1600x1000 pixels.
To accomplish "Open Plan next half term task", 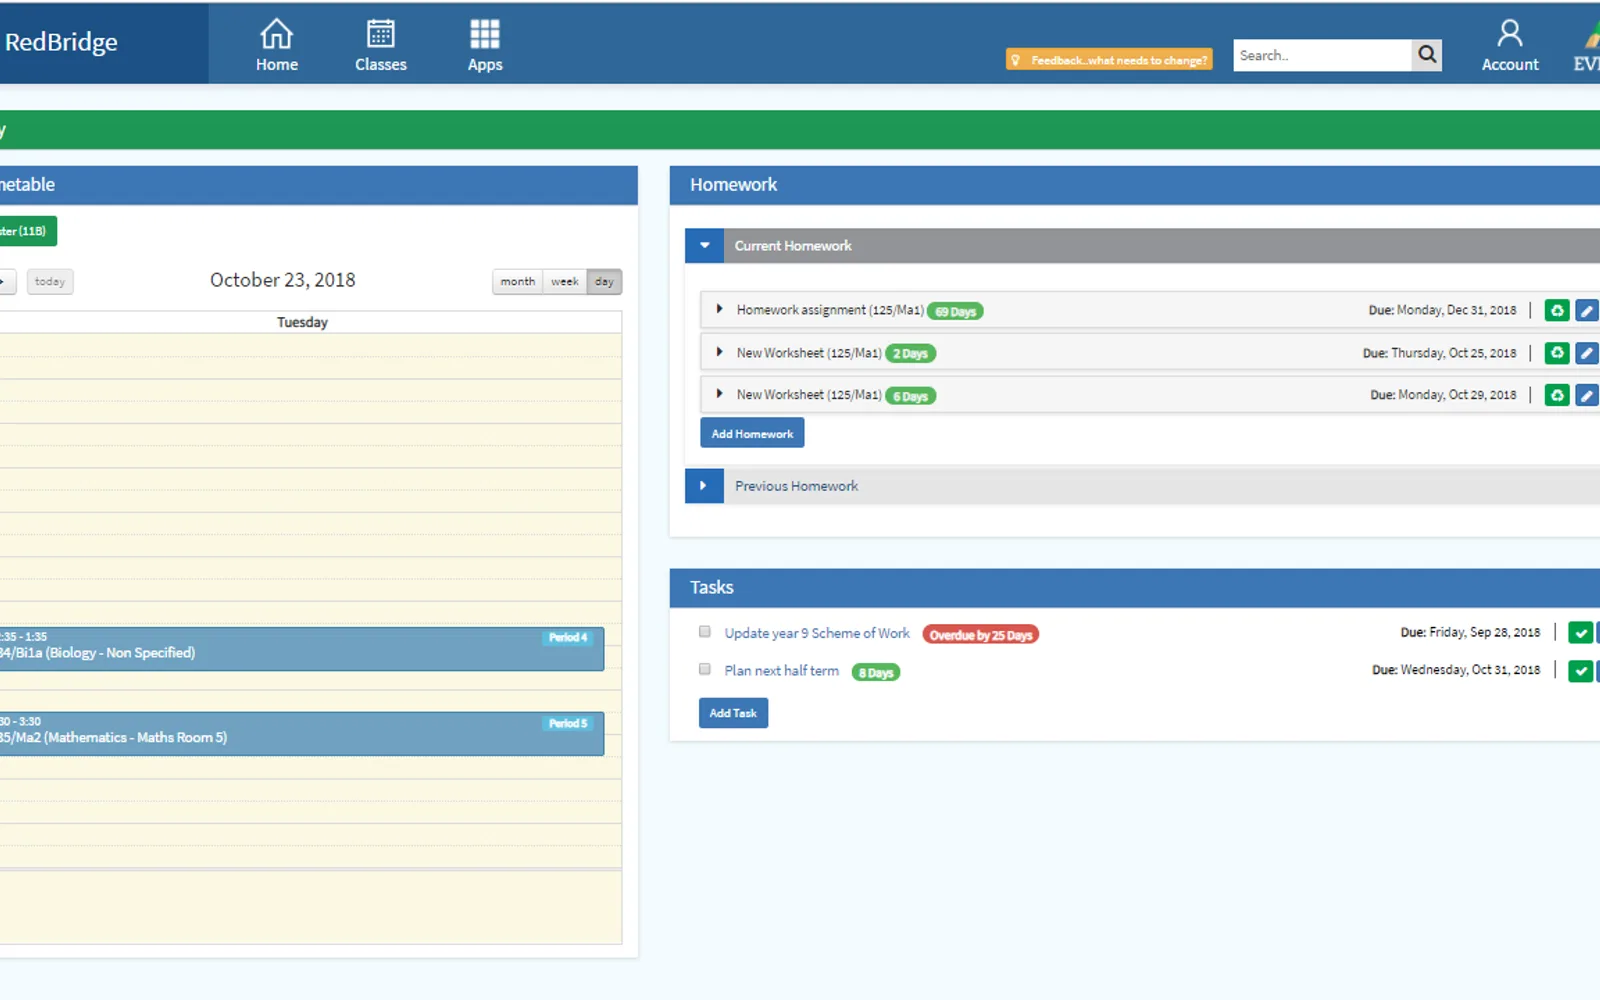I will pos(782,671).
